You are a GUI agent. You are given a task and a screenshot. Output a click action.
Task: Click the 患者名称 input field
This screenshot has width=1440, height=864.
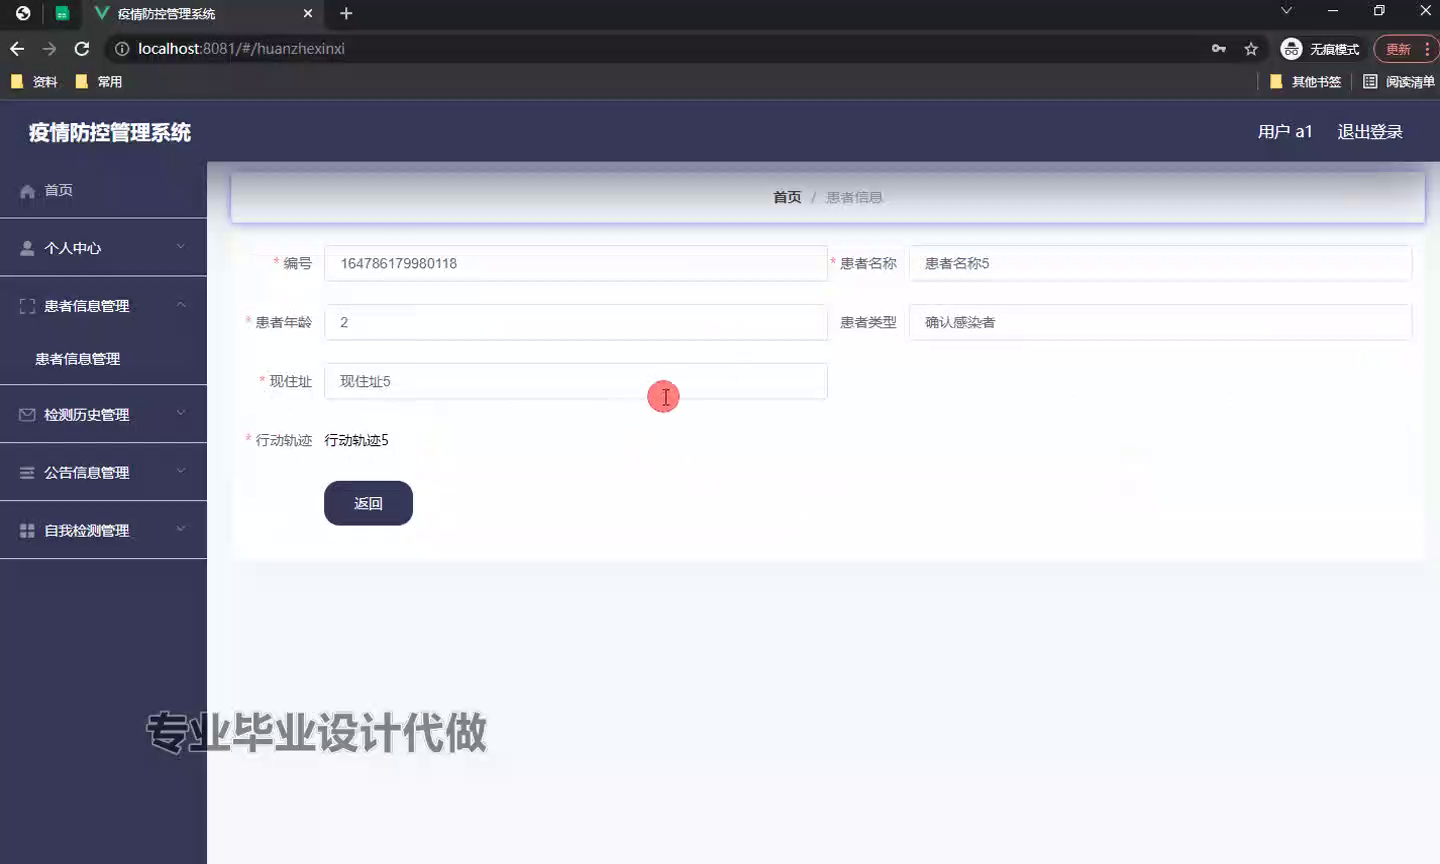1160,264
